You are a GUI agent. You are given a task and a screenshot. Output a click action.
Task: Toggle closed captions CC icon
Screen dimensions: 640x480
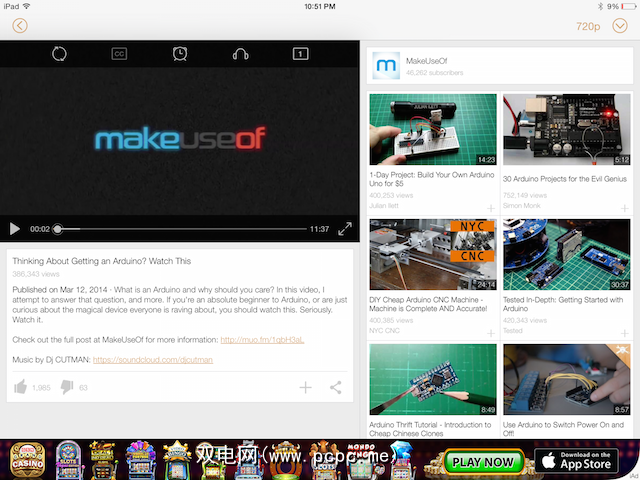[119, 54]
